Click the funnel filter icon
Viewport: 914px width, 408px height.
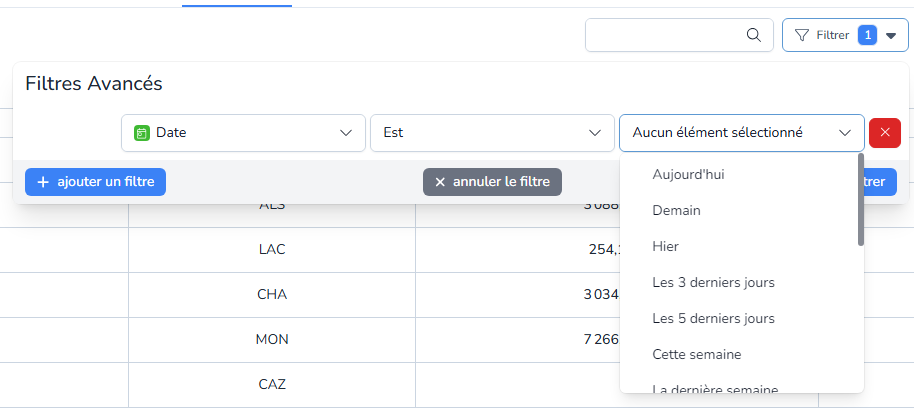click(x=801, y=35)
